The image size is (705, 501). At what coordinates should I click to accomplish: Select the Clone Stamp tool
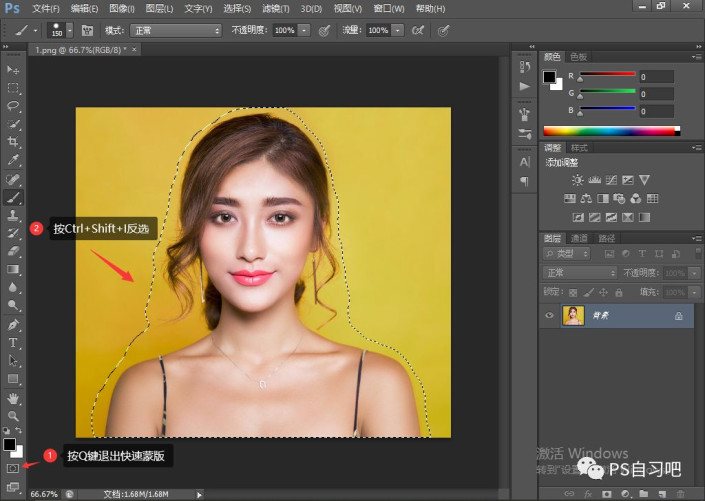click(x=14, y=215)
